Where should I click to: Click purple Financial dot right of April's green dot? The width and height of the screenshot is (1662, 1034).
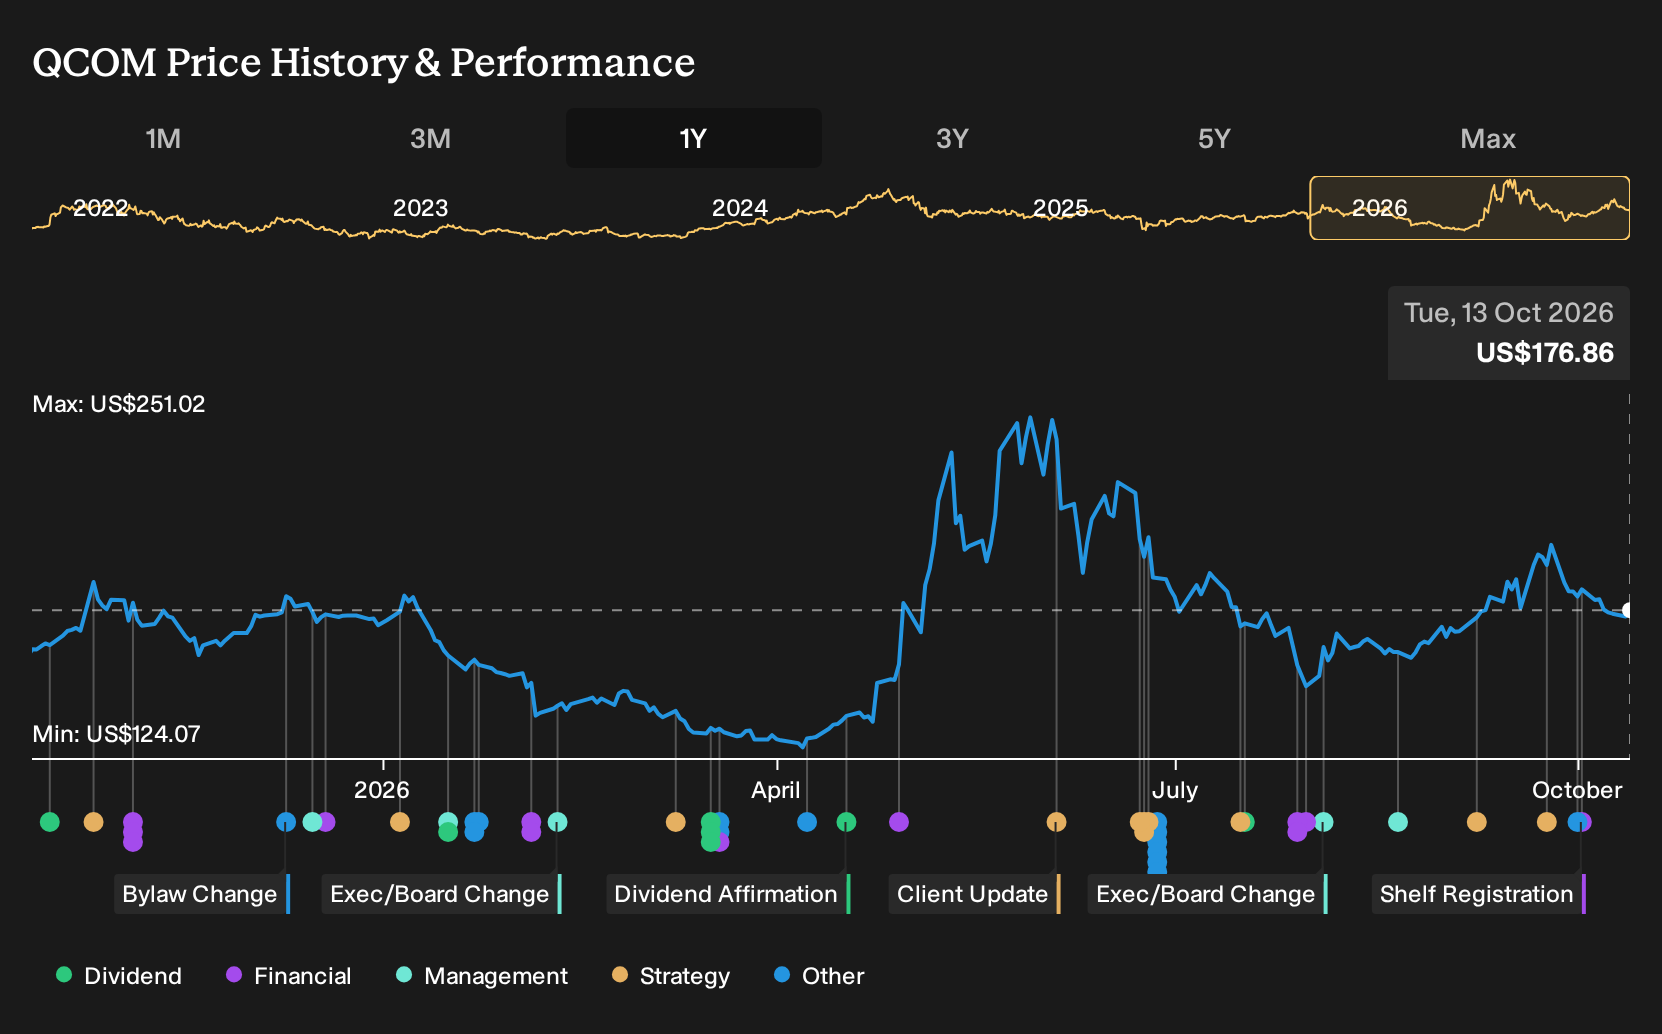(x=899, y=822)
